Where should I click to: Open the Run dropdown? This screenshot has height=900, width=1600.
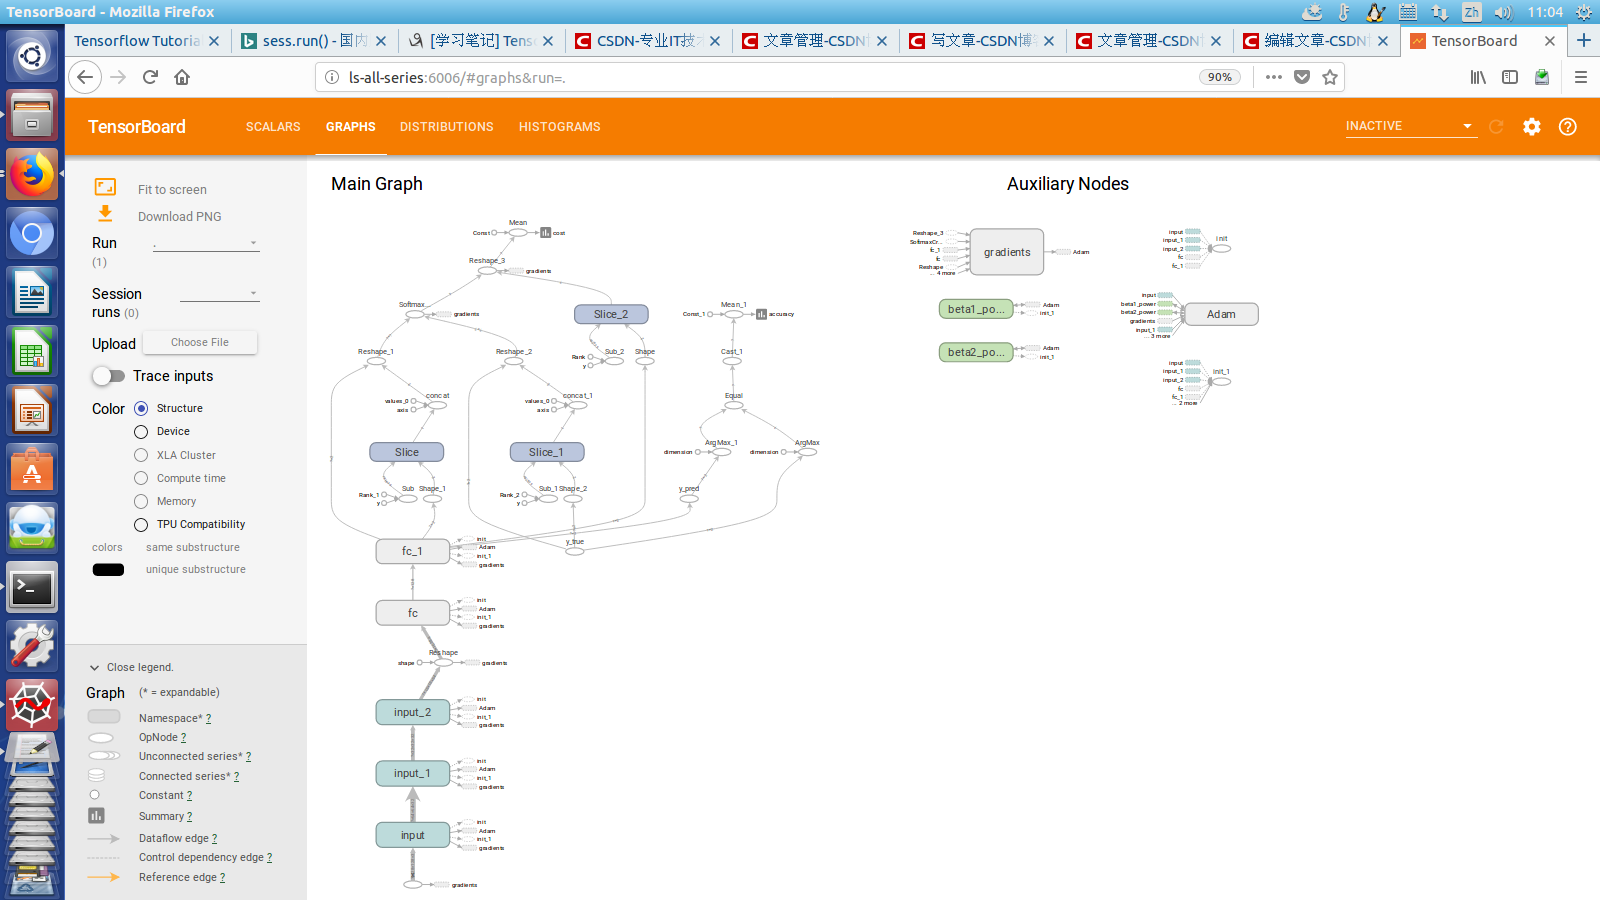click(206, 243)
